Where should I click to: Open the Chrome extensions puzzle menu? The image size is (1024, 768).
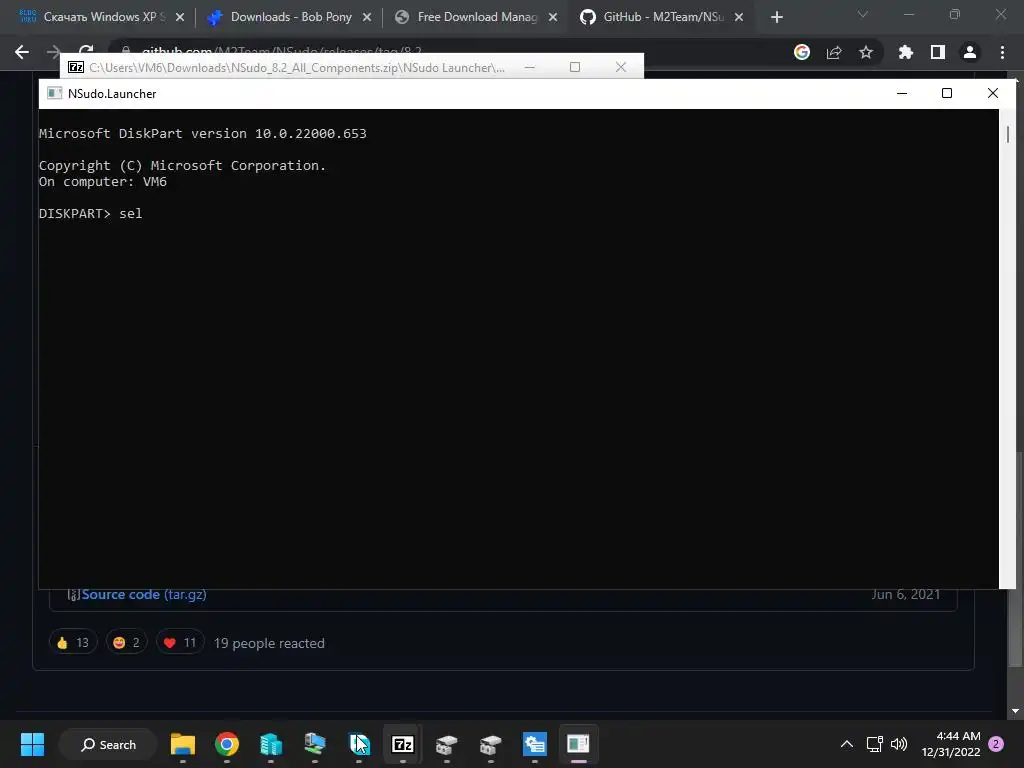[x=906, y=52]
